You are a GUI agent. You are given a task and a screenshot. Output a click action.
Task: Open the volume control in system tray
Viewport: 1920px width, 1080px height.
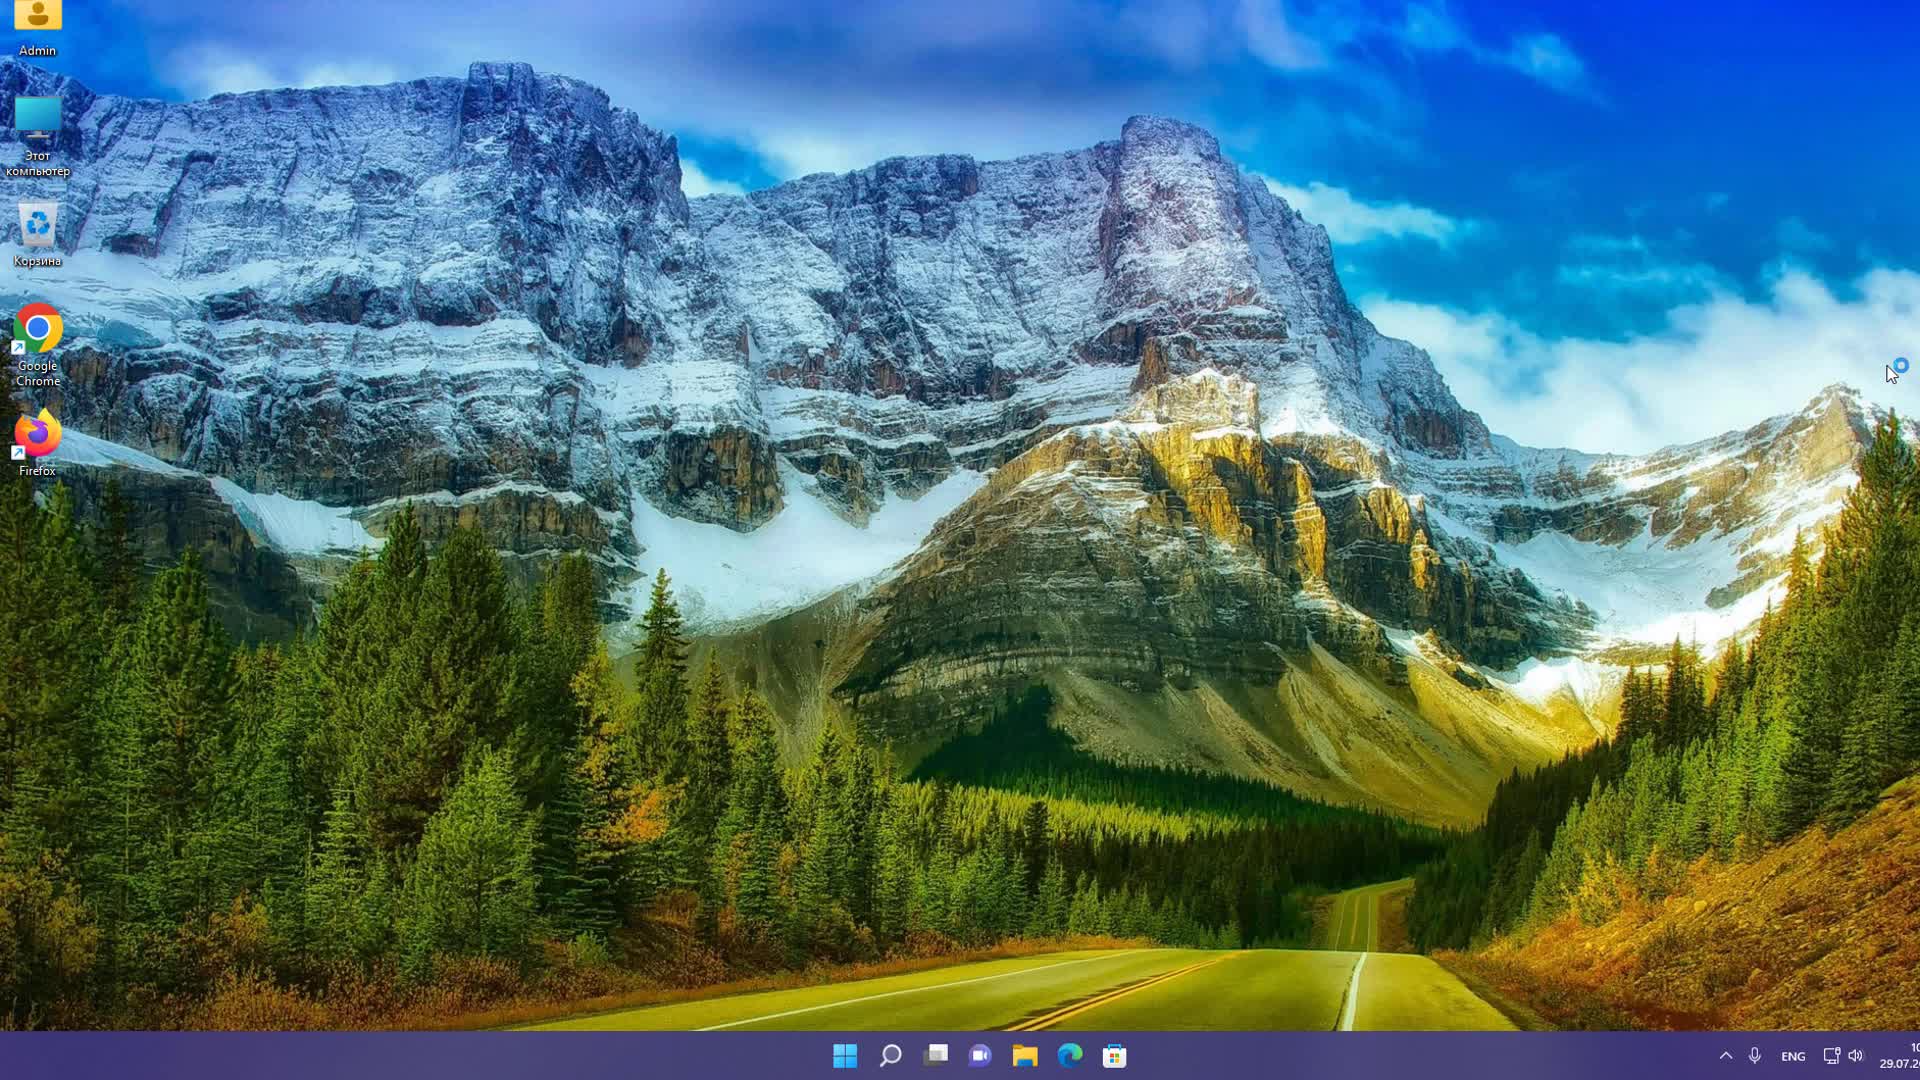(1855, 1055)
